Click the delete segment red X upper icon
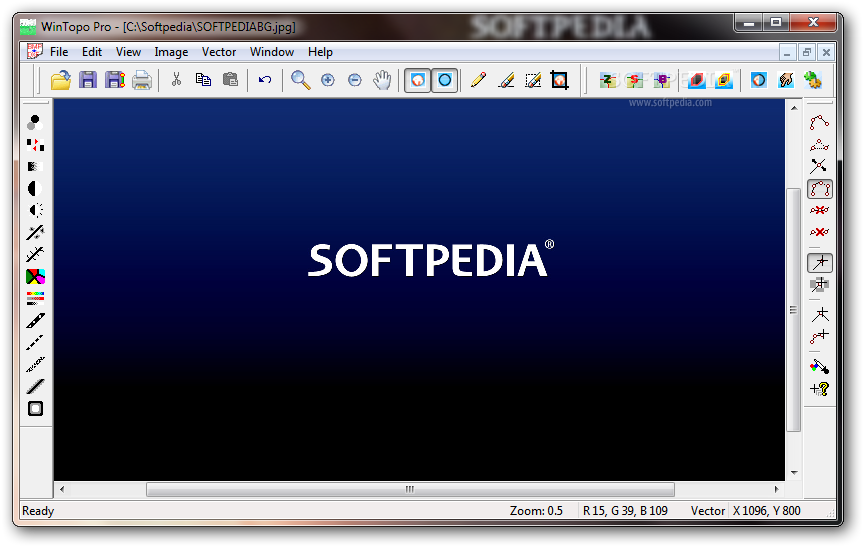Image resolution: width=864 pixels, height=547 pixels. [819, 210]
